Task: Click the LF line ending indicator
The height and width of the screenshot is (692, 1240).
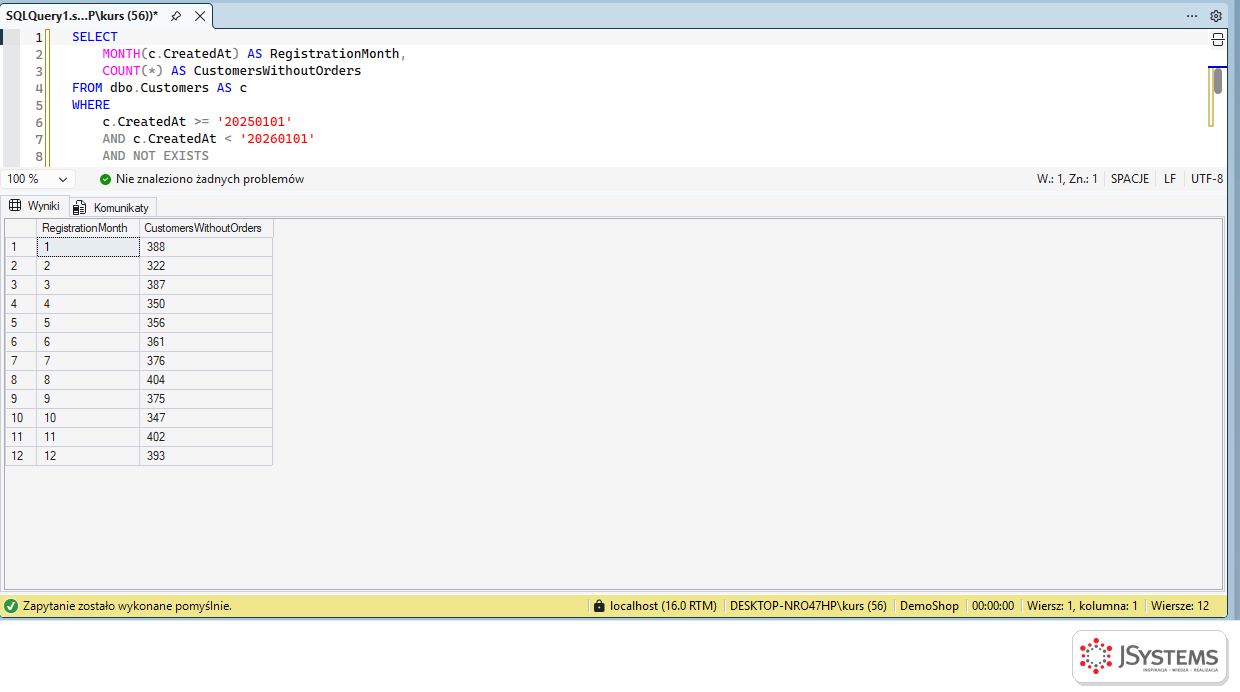Action: (x=1170, y=179)
